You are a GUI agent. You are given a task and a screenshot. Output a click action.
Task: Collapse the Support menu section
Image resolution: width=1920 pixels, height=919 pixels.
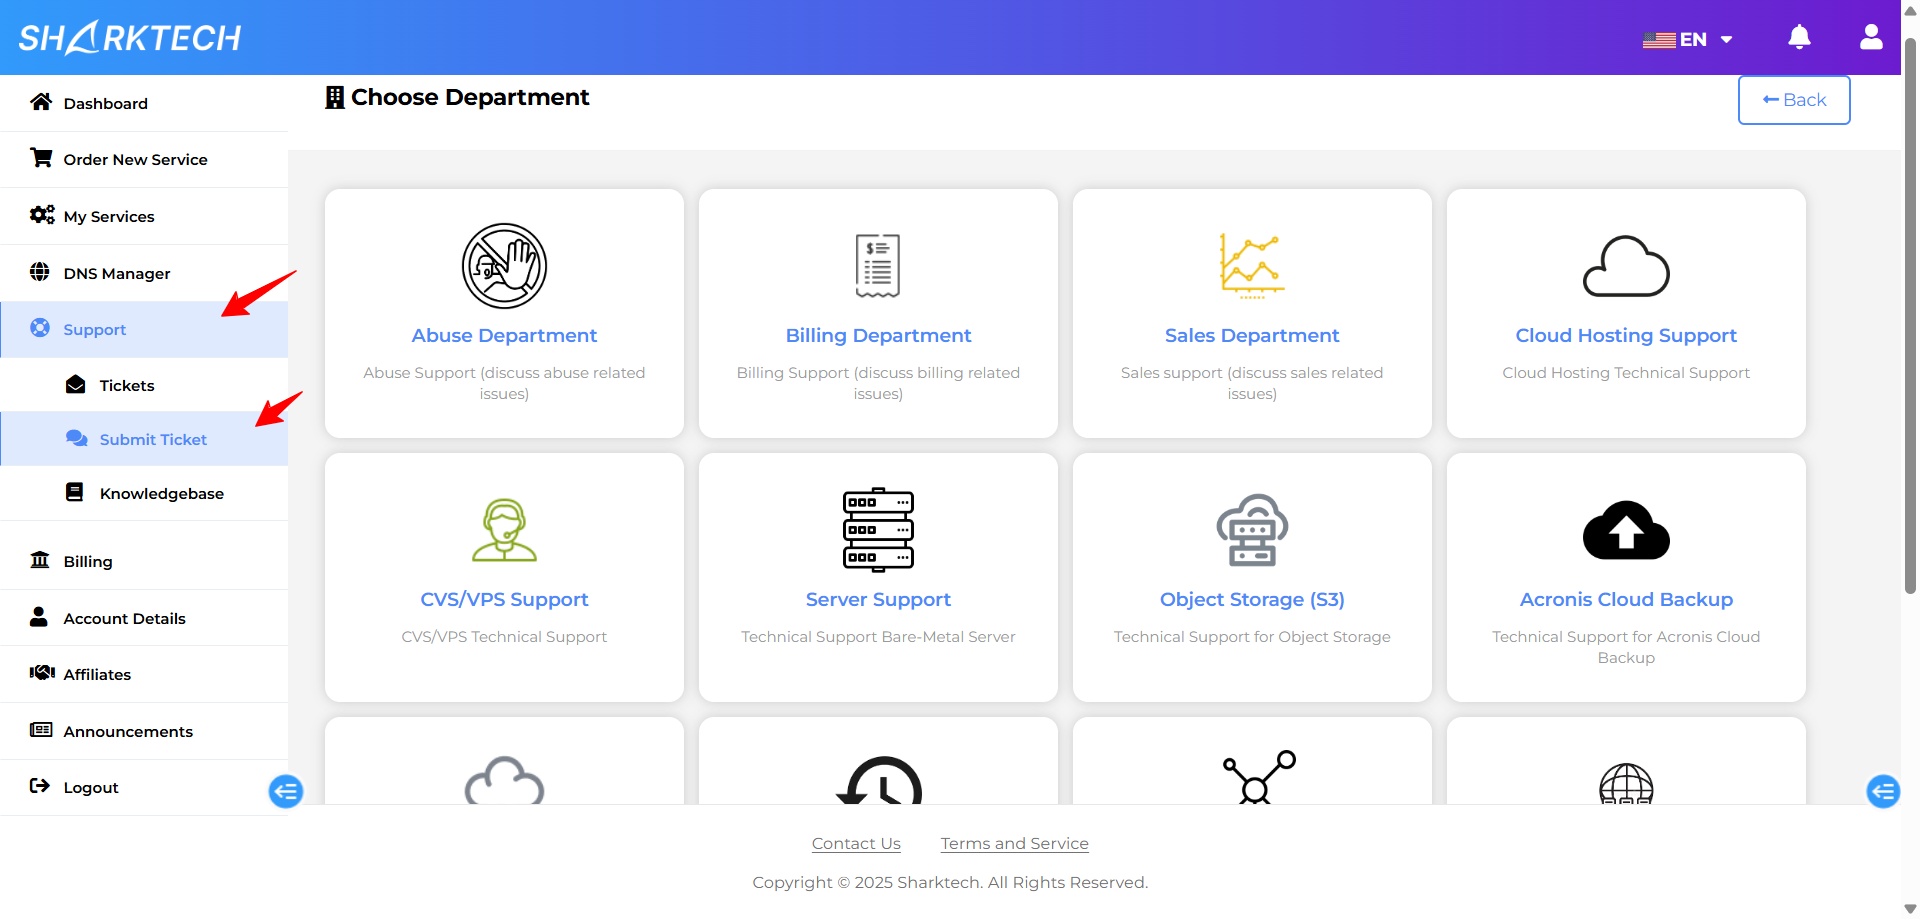pos(144,329)
